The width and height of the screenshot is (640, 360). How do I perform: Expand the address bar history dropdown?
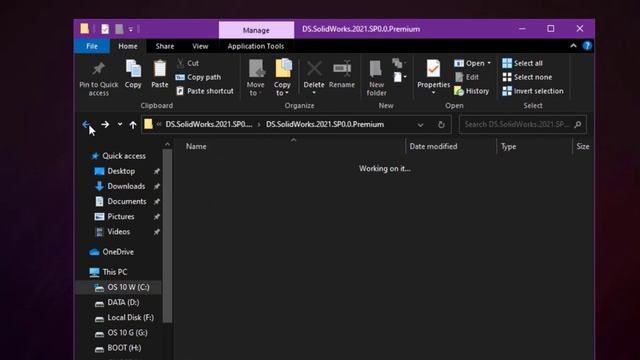420,125
